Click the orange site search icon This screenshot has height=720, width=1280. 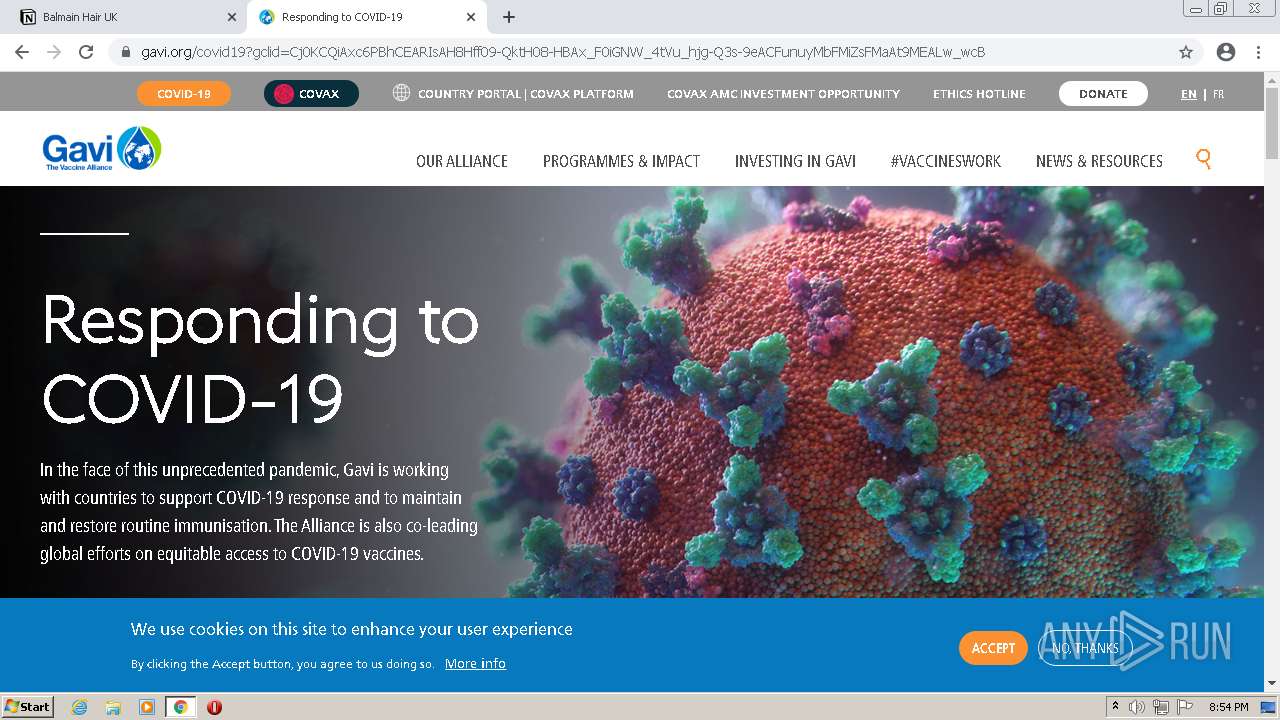(1204, 159)
